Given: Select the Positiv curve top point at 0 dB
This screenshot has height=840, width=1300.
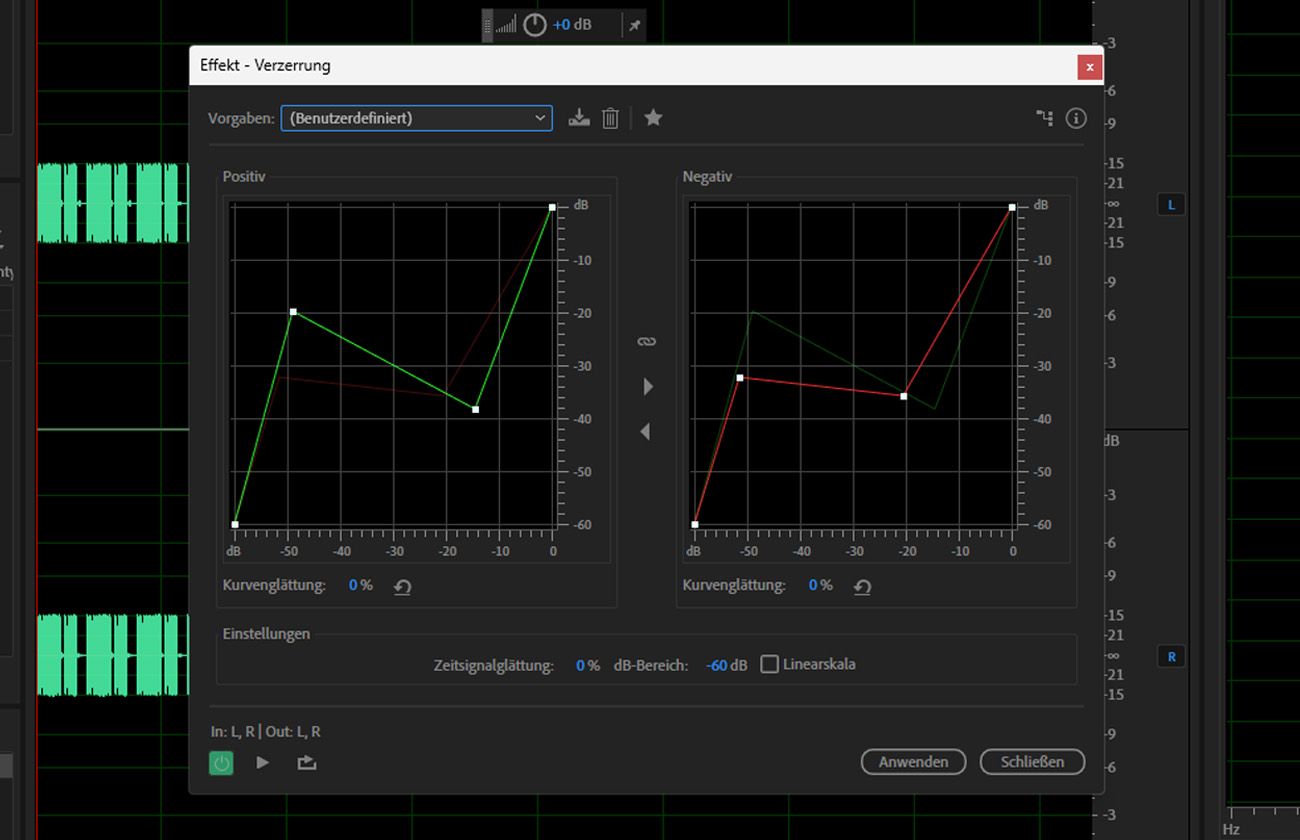Looking at the screenshot, I should click(552, 207).
